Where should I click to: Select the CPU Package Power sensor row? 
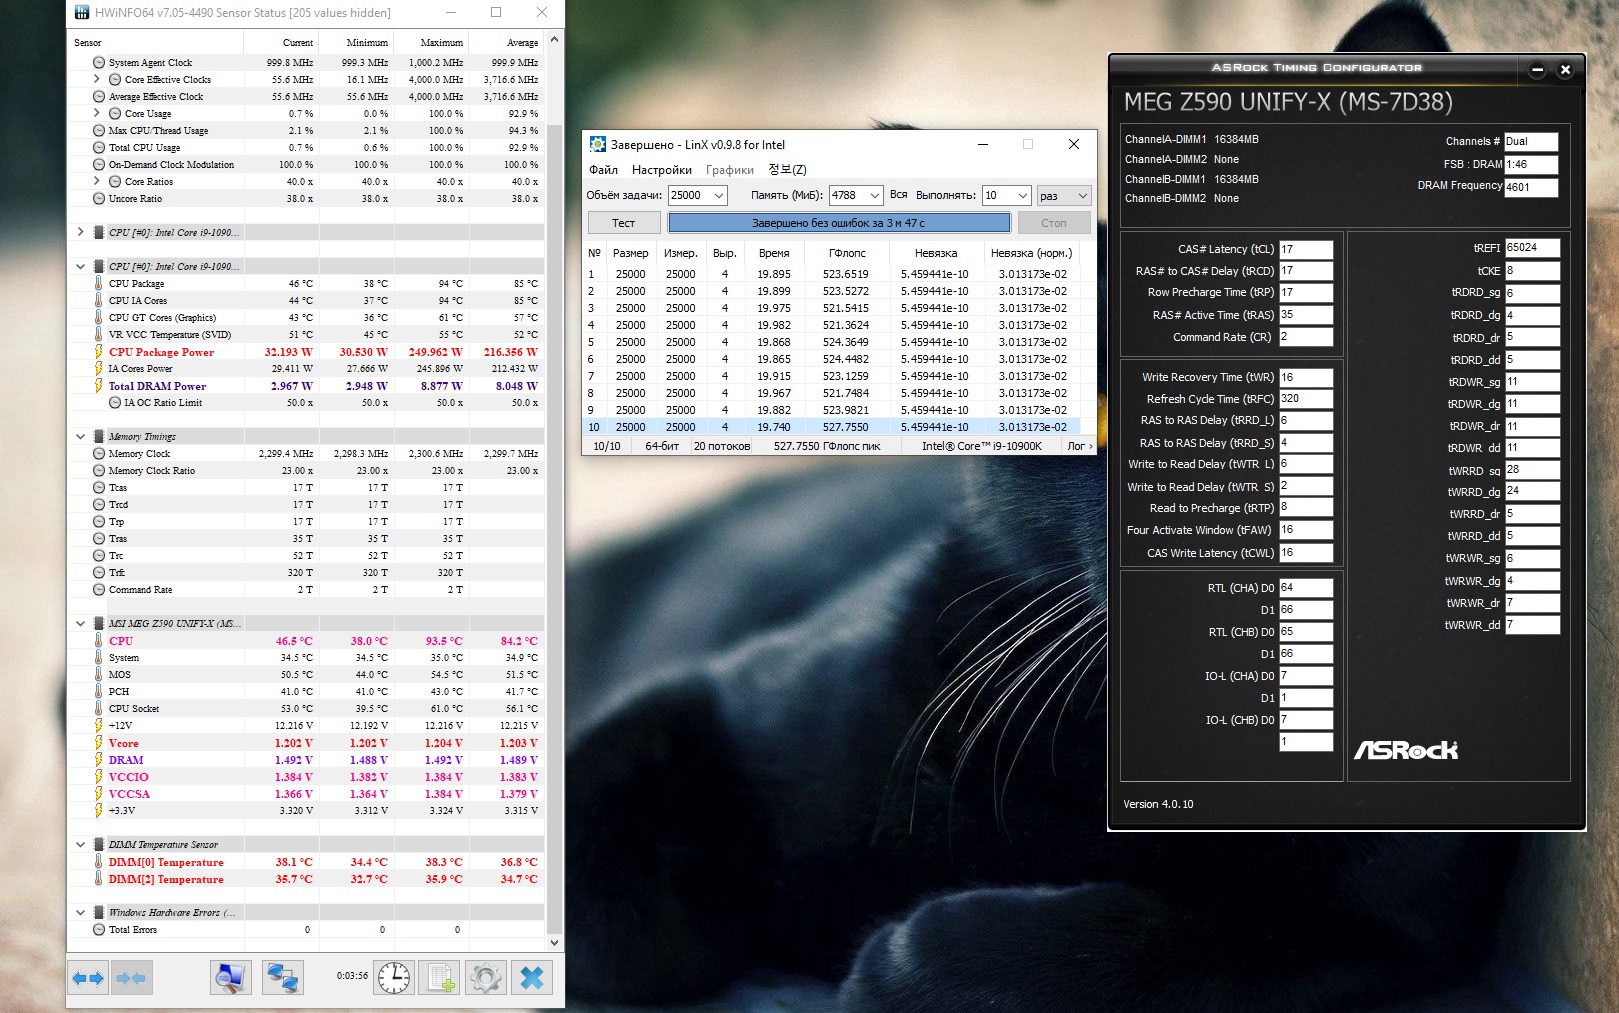pos(307,352)
